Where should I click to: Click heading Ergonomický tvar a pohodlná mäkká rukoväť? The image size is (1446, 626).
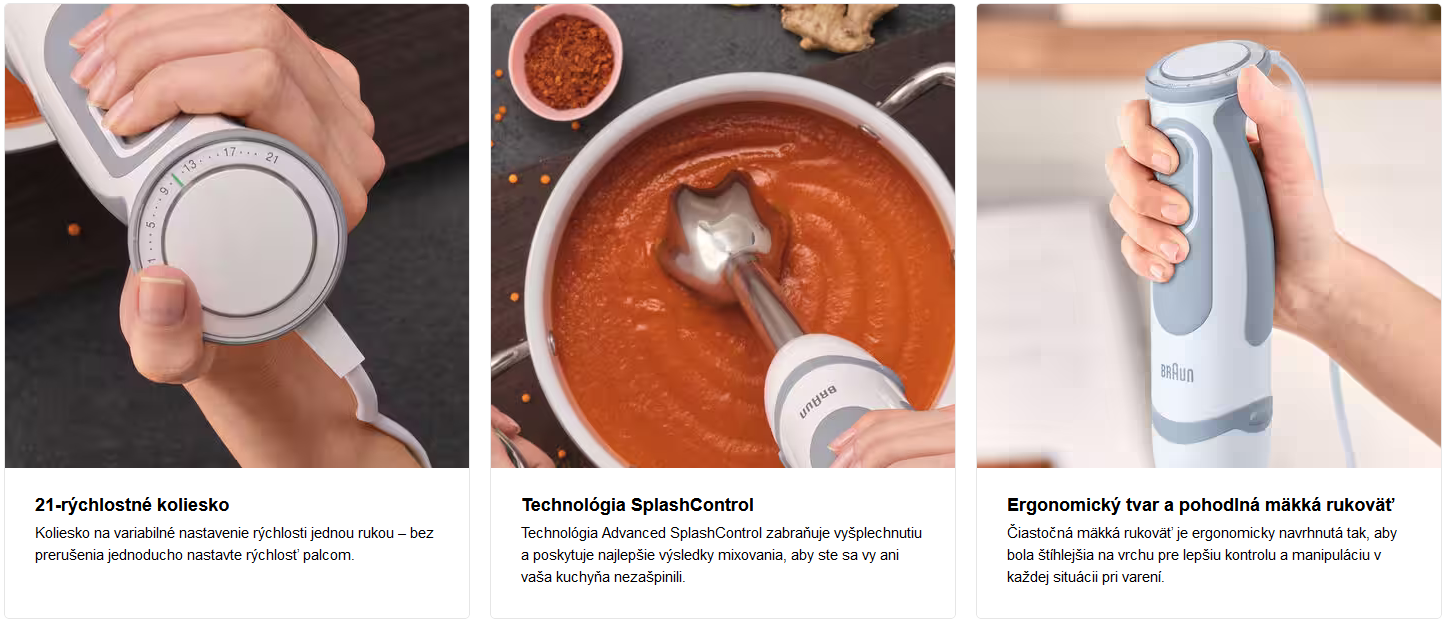coord(1201,505)
